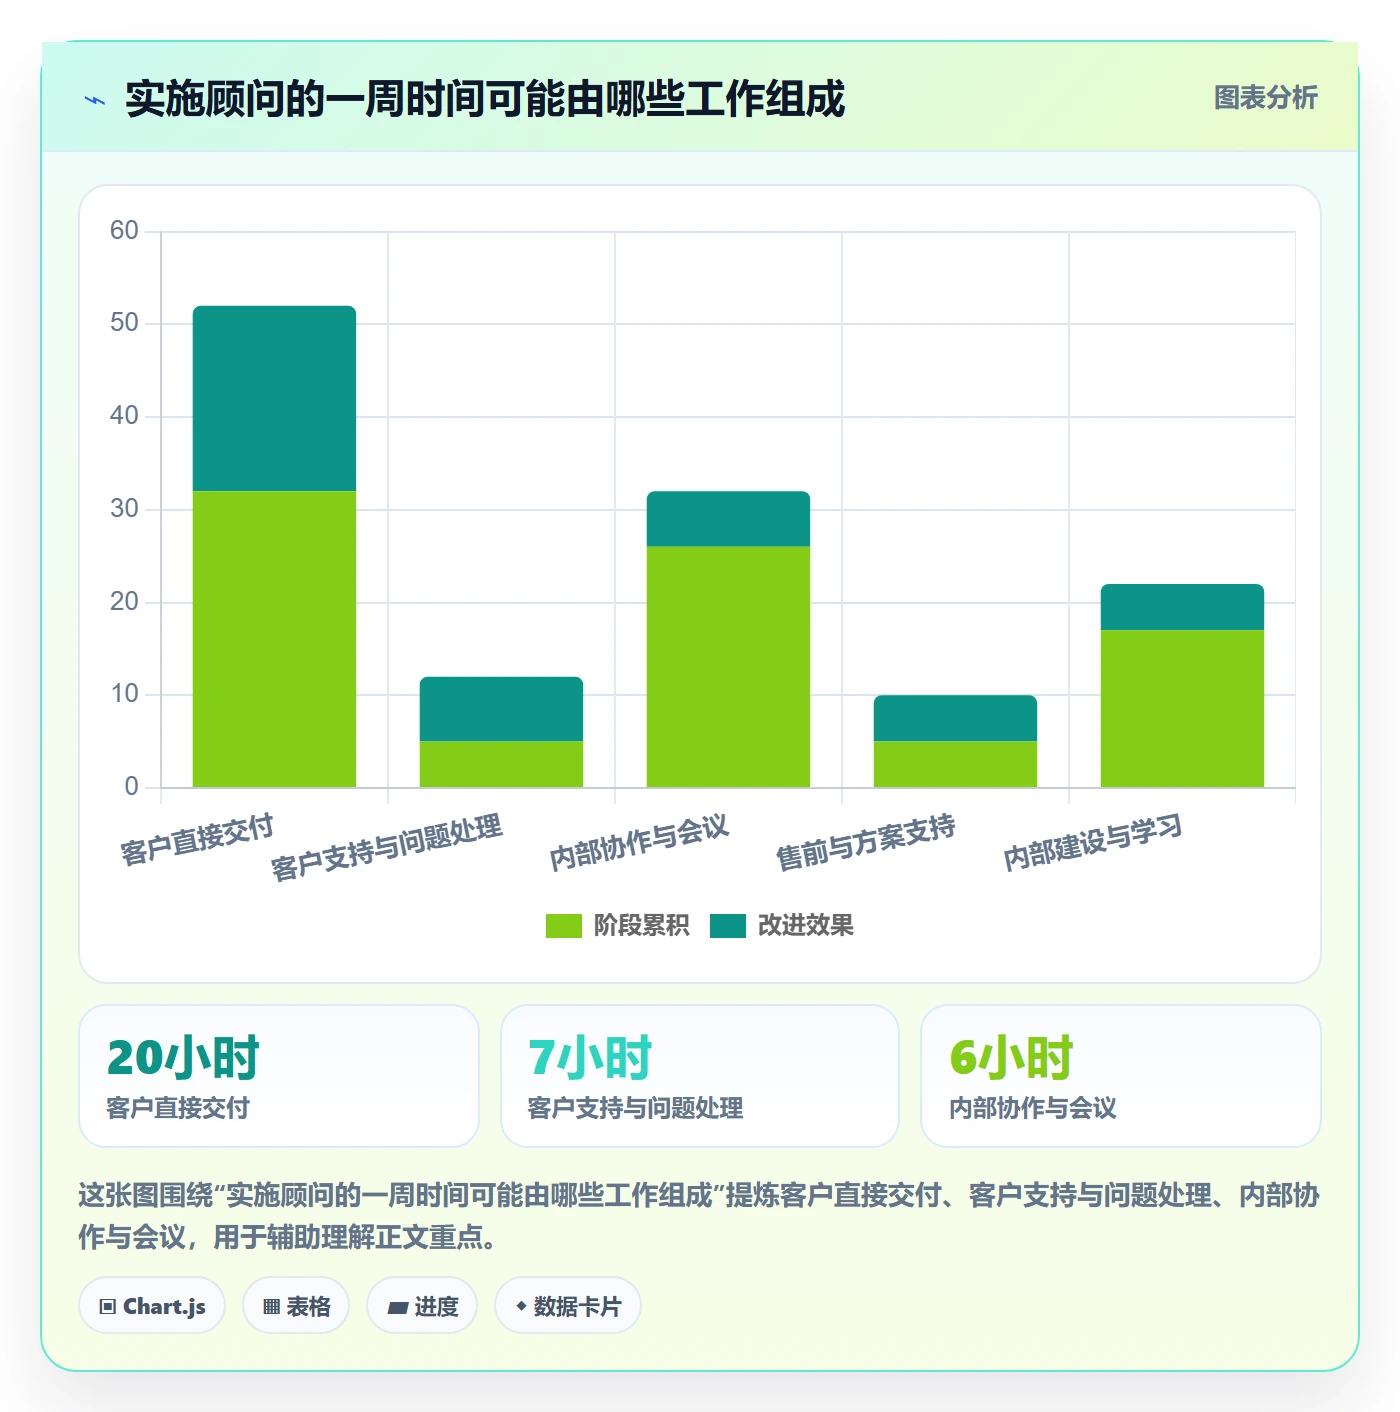
Task: Click the Chart.js chip's square icon
Action: 108,1306
